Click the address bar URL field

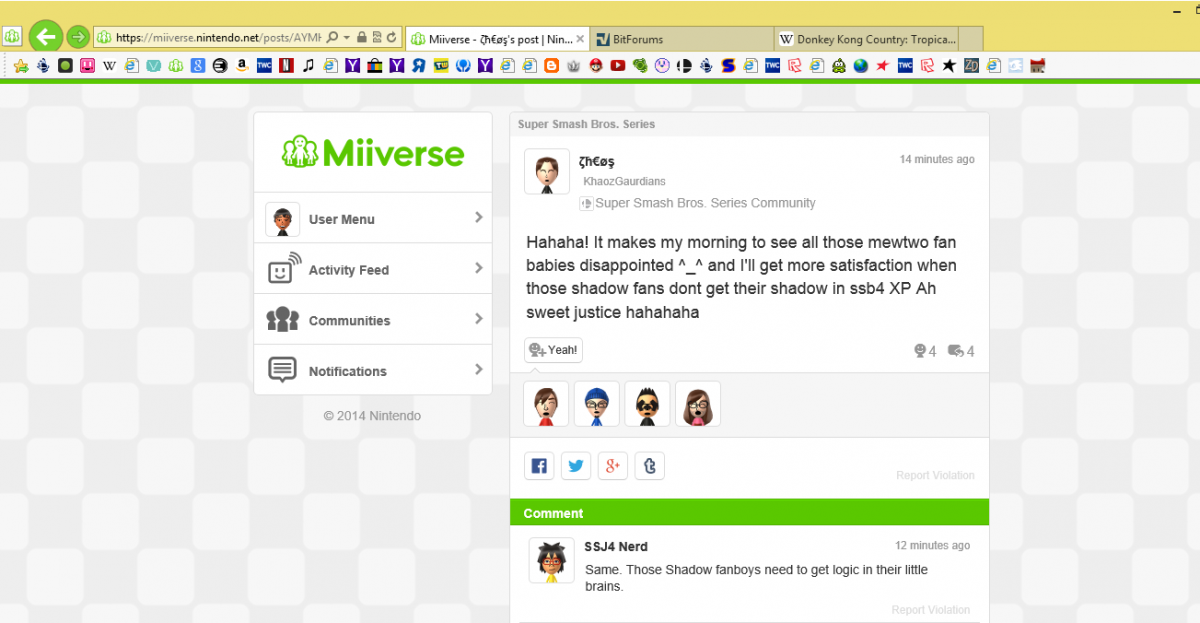pos(215,38)
